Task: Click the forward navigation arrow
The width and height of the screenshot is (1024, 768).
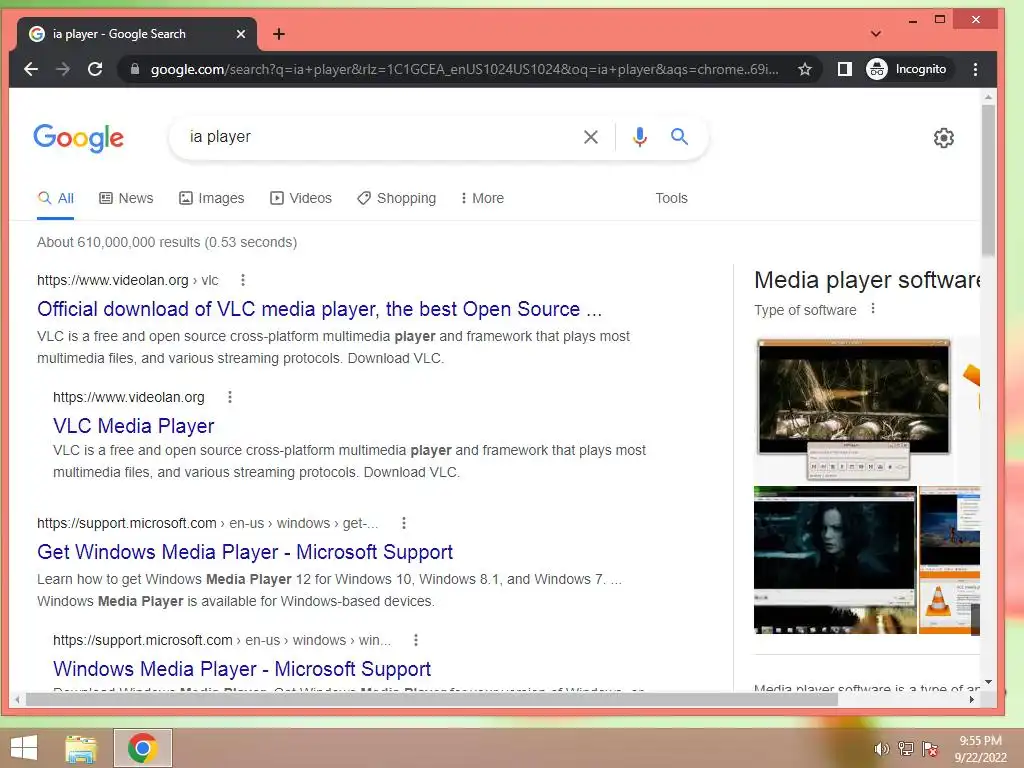Action: (x=63, y=69)
